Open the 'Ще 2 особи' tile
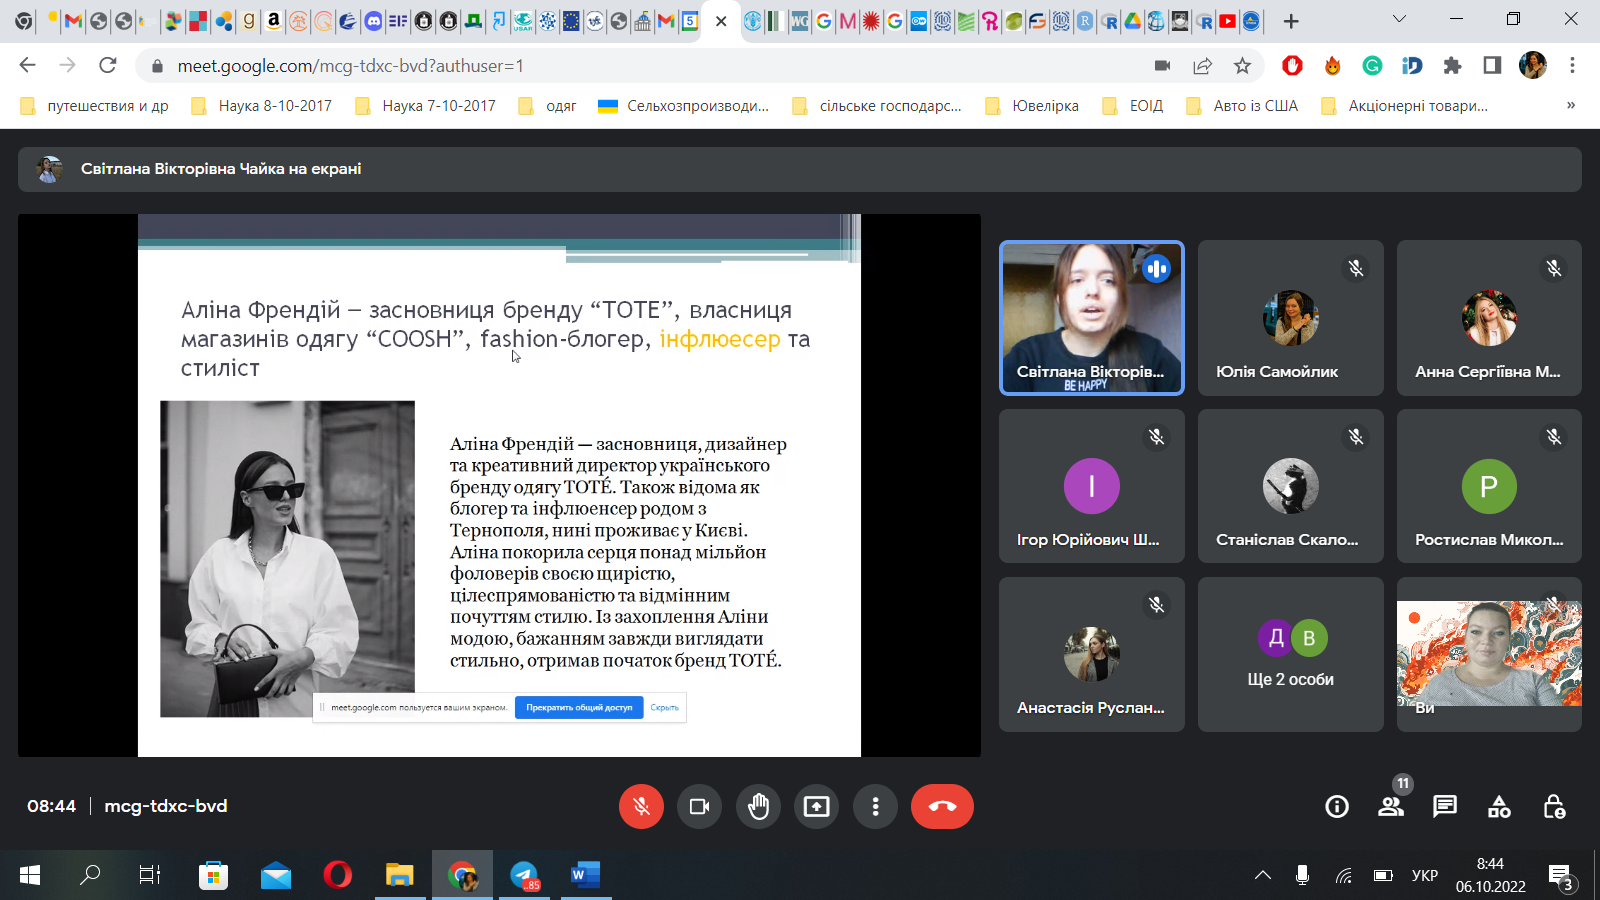The height and width of the screenshot is (900, 1600). point(1291,654)
